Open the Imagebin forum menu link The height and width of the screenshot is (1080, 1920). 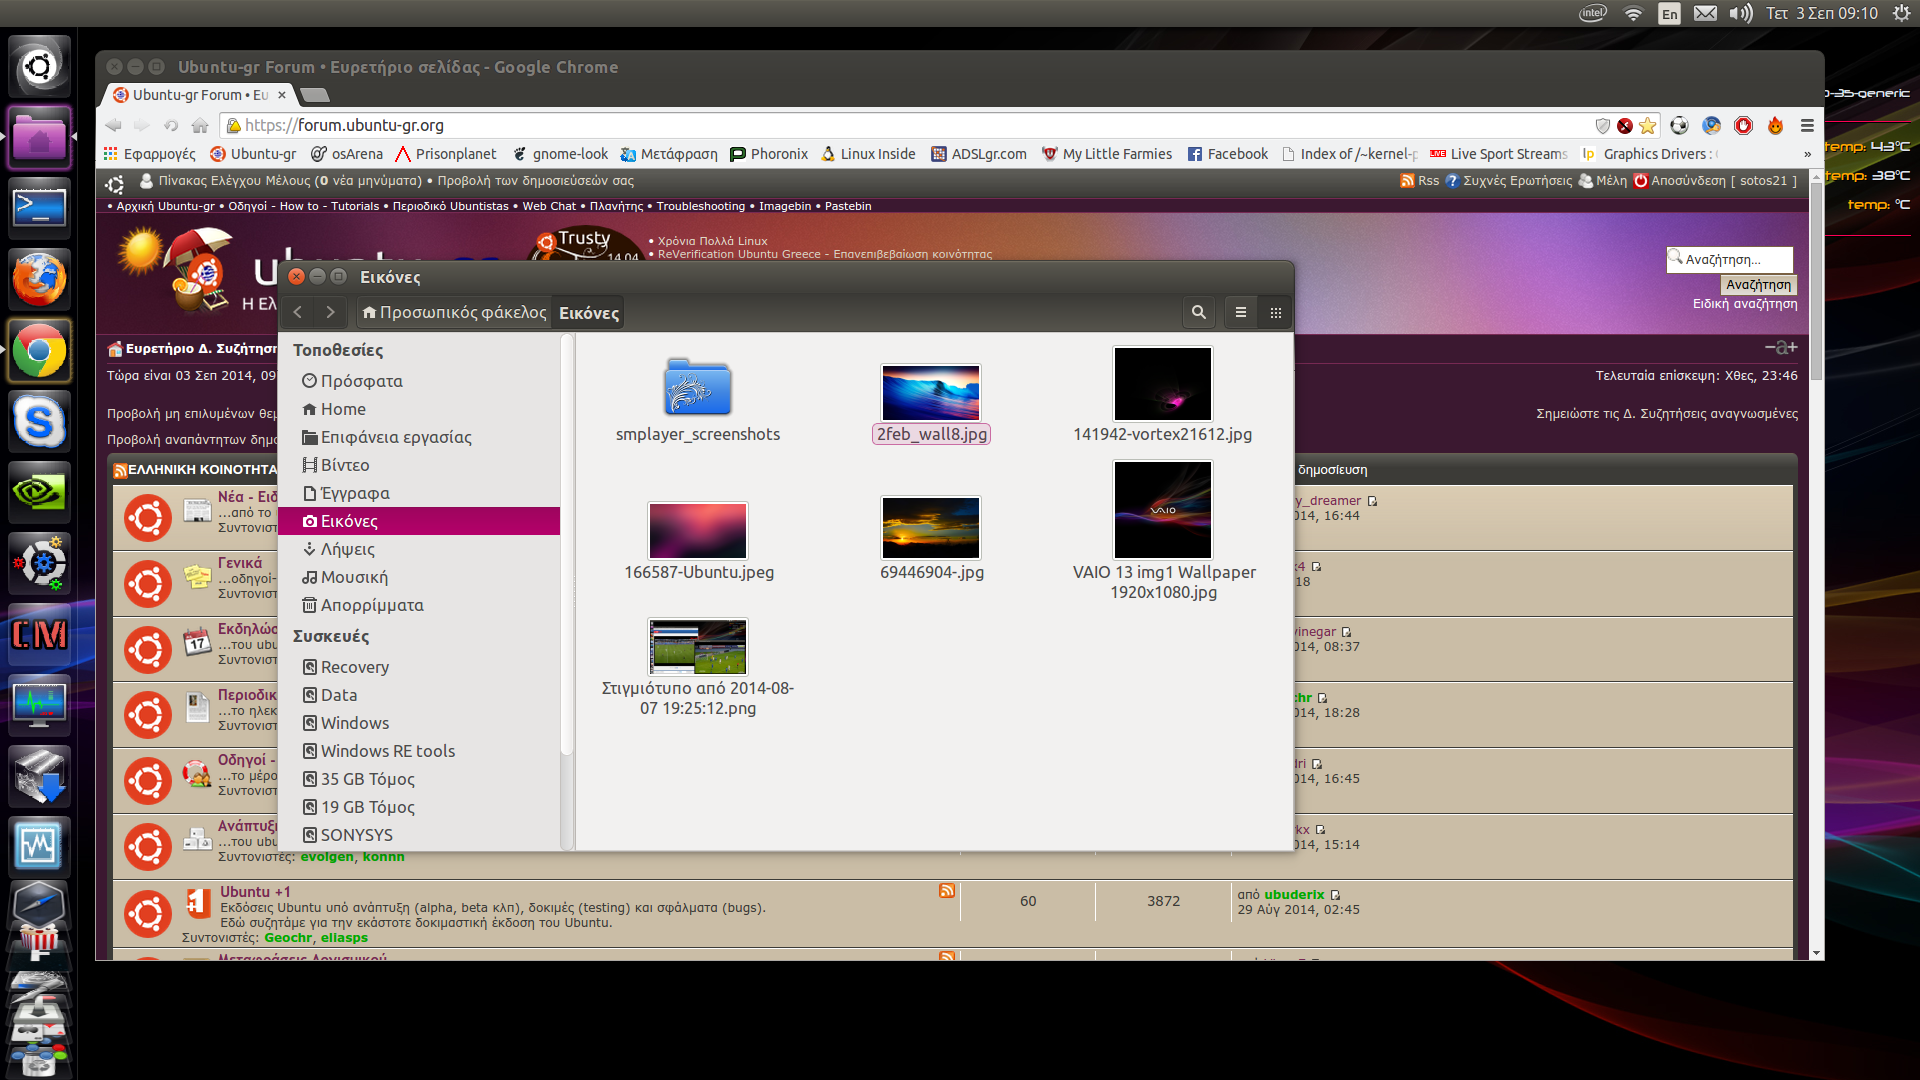point(784,206)
